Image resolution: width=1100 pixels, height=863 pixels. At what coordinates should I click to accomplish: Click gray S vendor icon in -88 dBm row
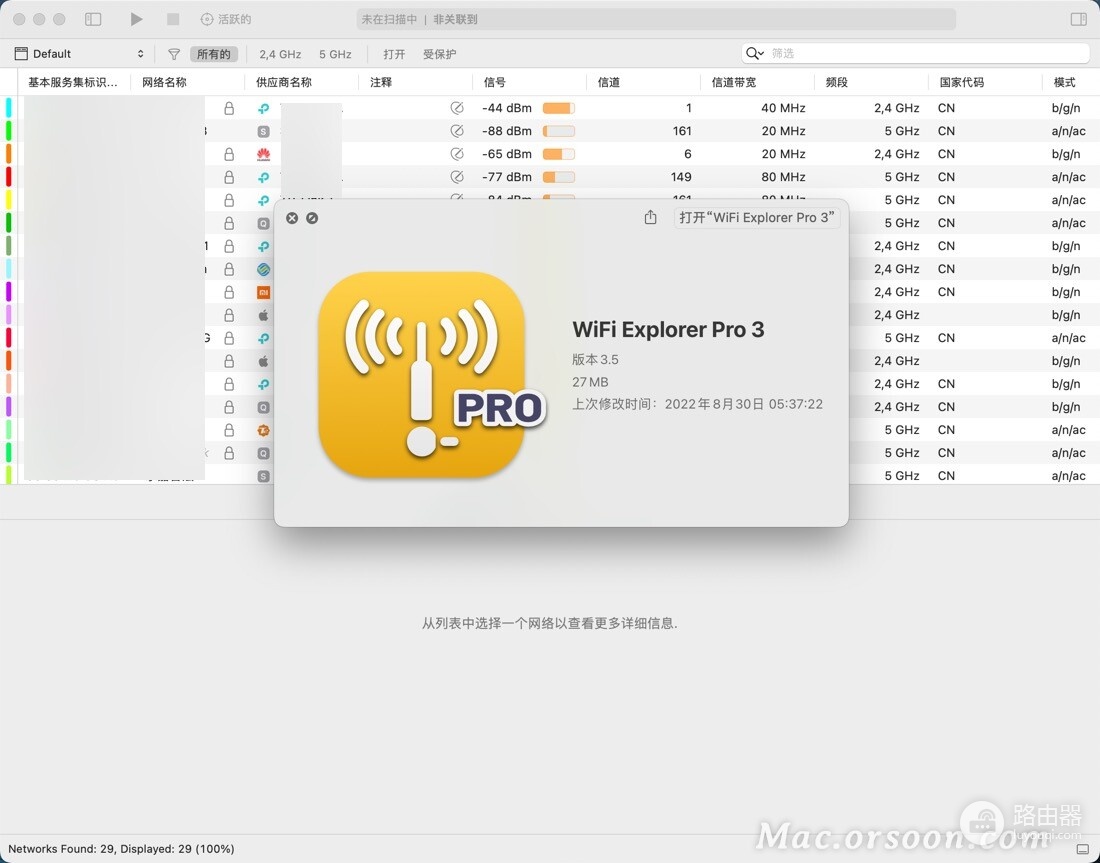[x=263, y=131]
